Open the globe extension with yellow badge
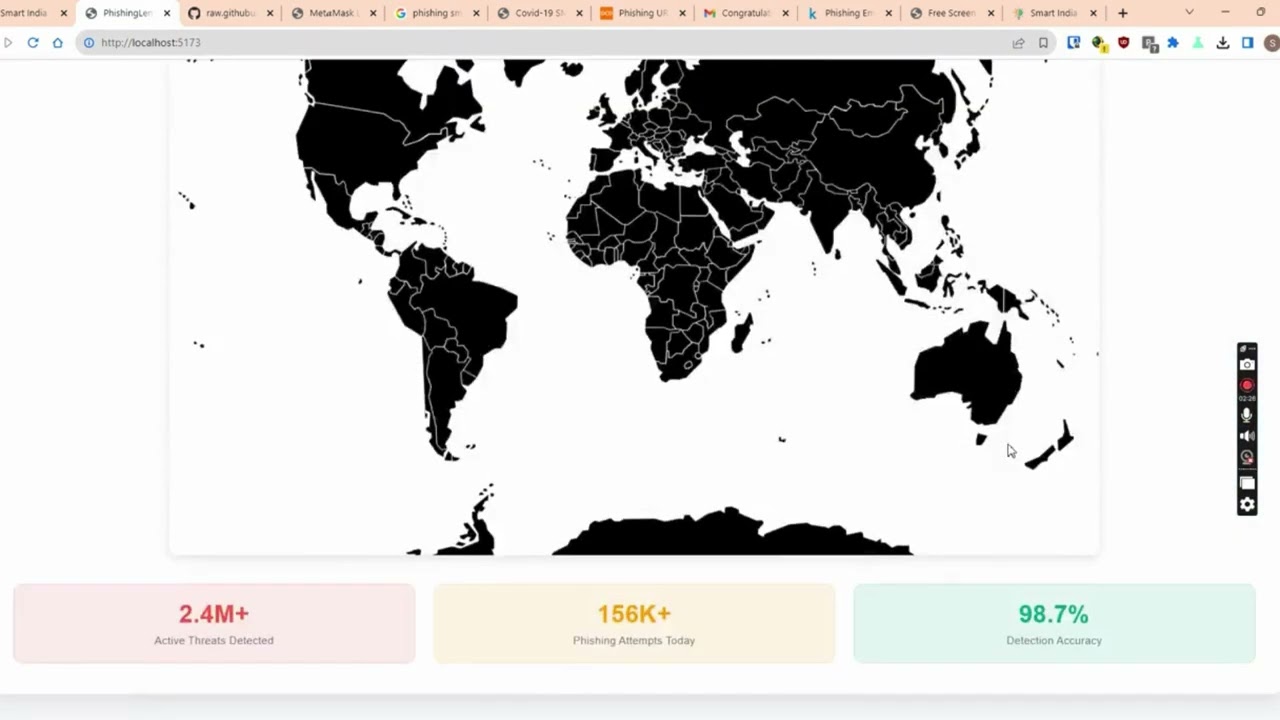Viewport: 1280px width, 720px height. [1099, 43]
